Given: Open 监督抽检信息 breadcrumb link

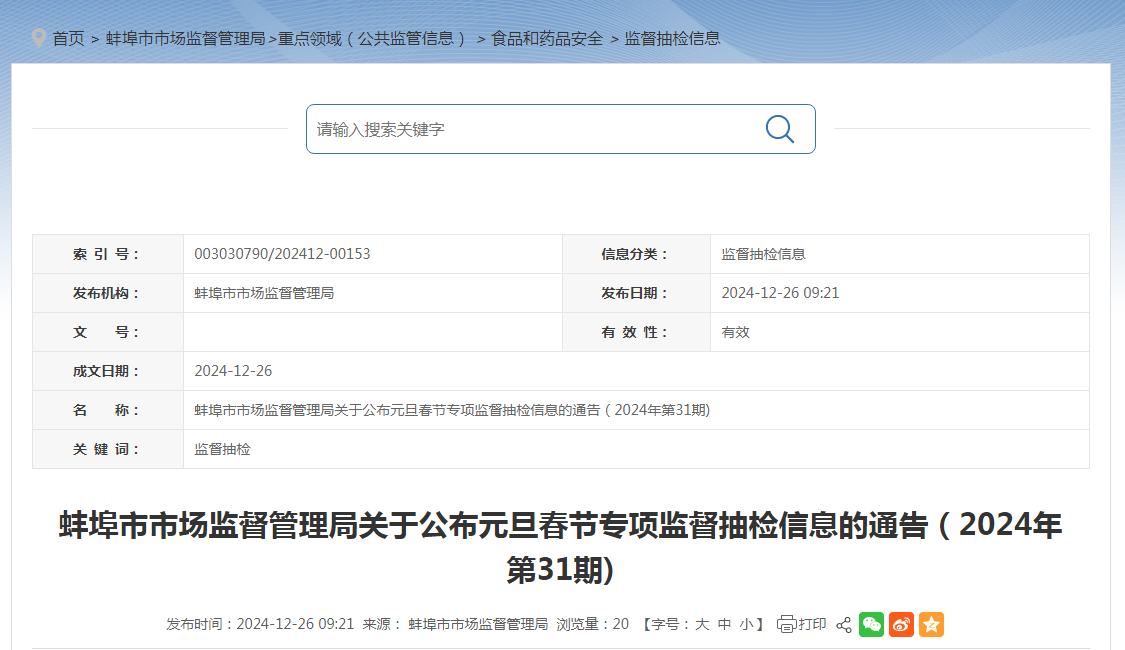Looking at the screenshot, I should point(672,39).
